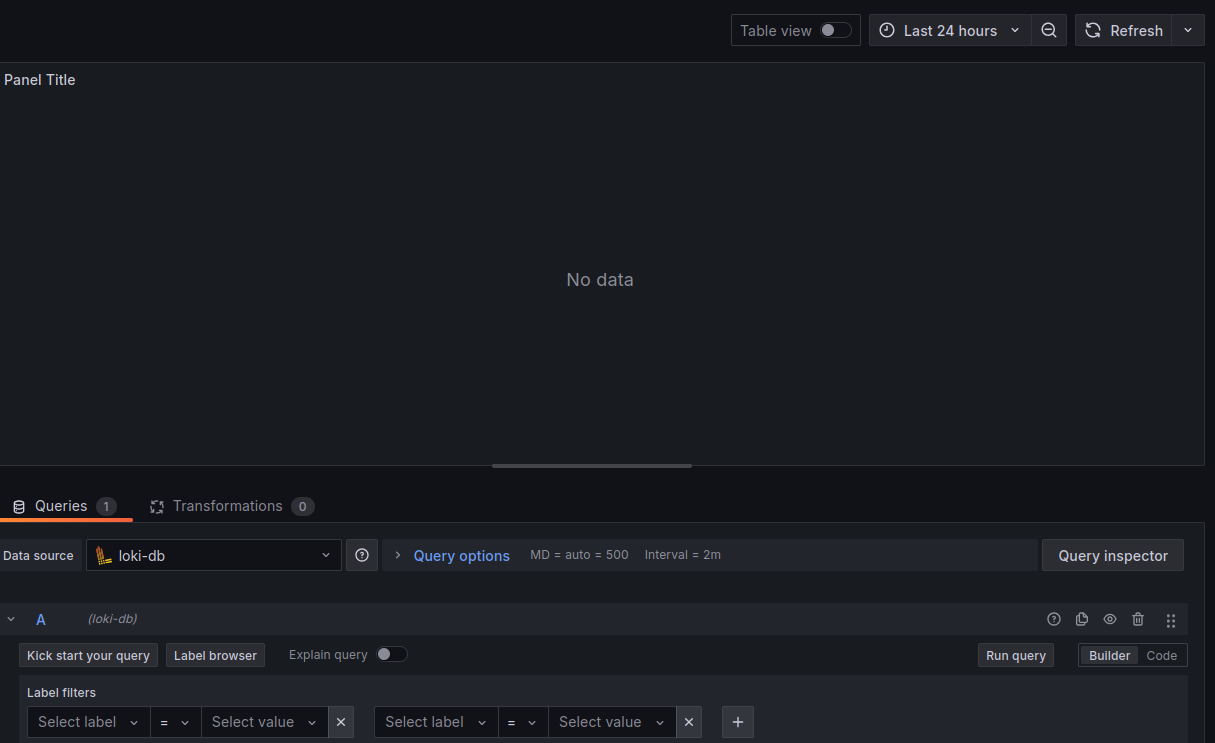The image size is (1215, 743).
Task: Open the query help icon for query A
Action: [1053, 619]
